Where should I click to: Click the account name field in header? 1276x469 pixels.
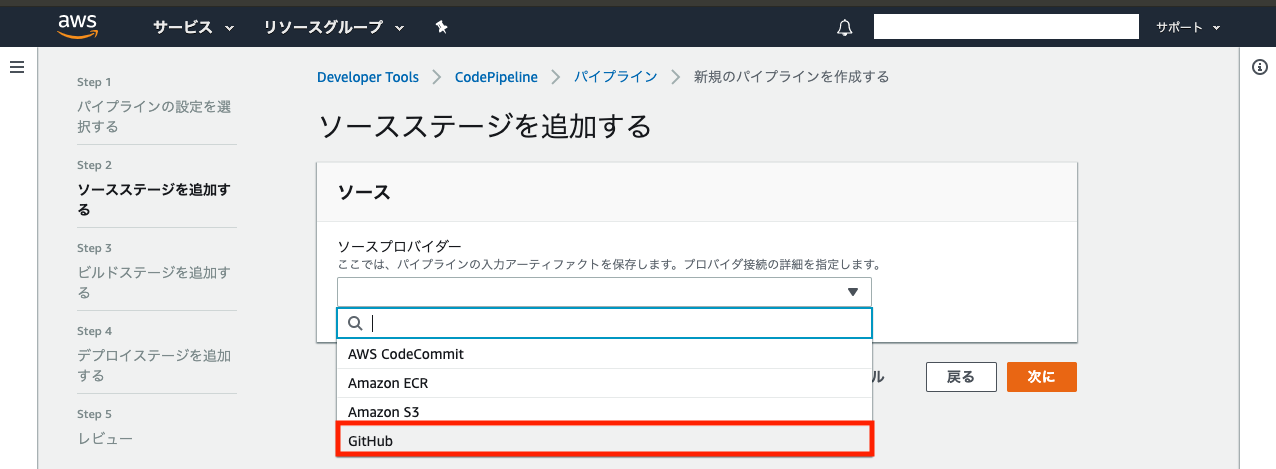pos(1006,27)
